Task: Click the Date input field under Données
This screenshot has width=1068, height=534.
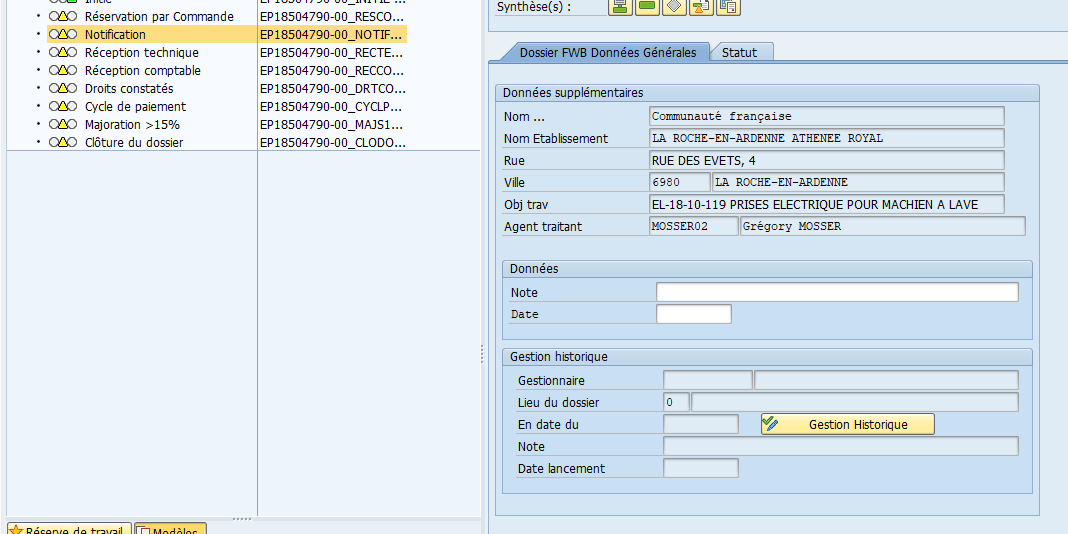Action: click(693, 314)
